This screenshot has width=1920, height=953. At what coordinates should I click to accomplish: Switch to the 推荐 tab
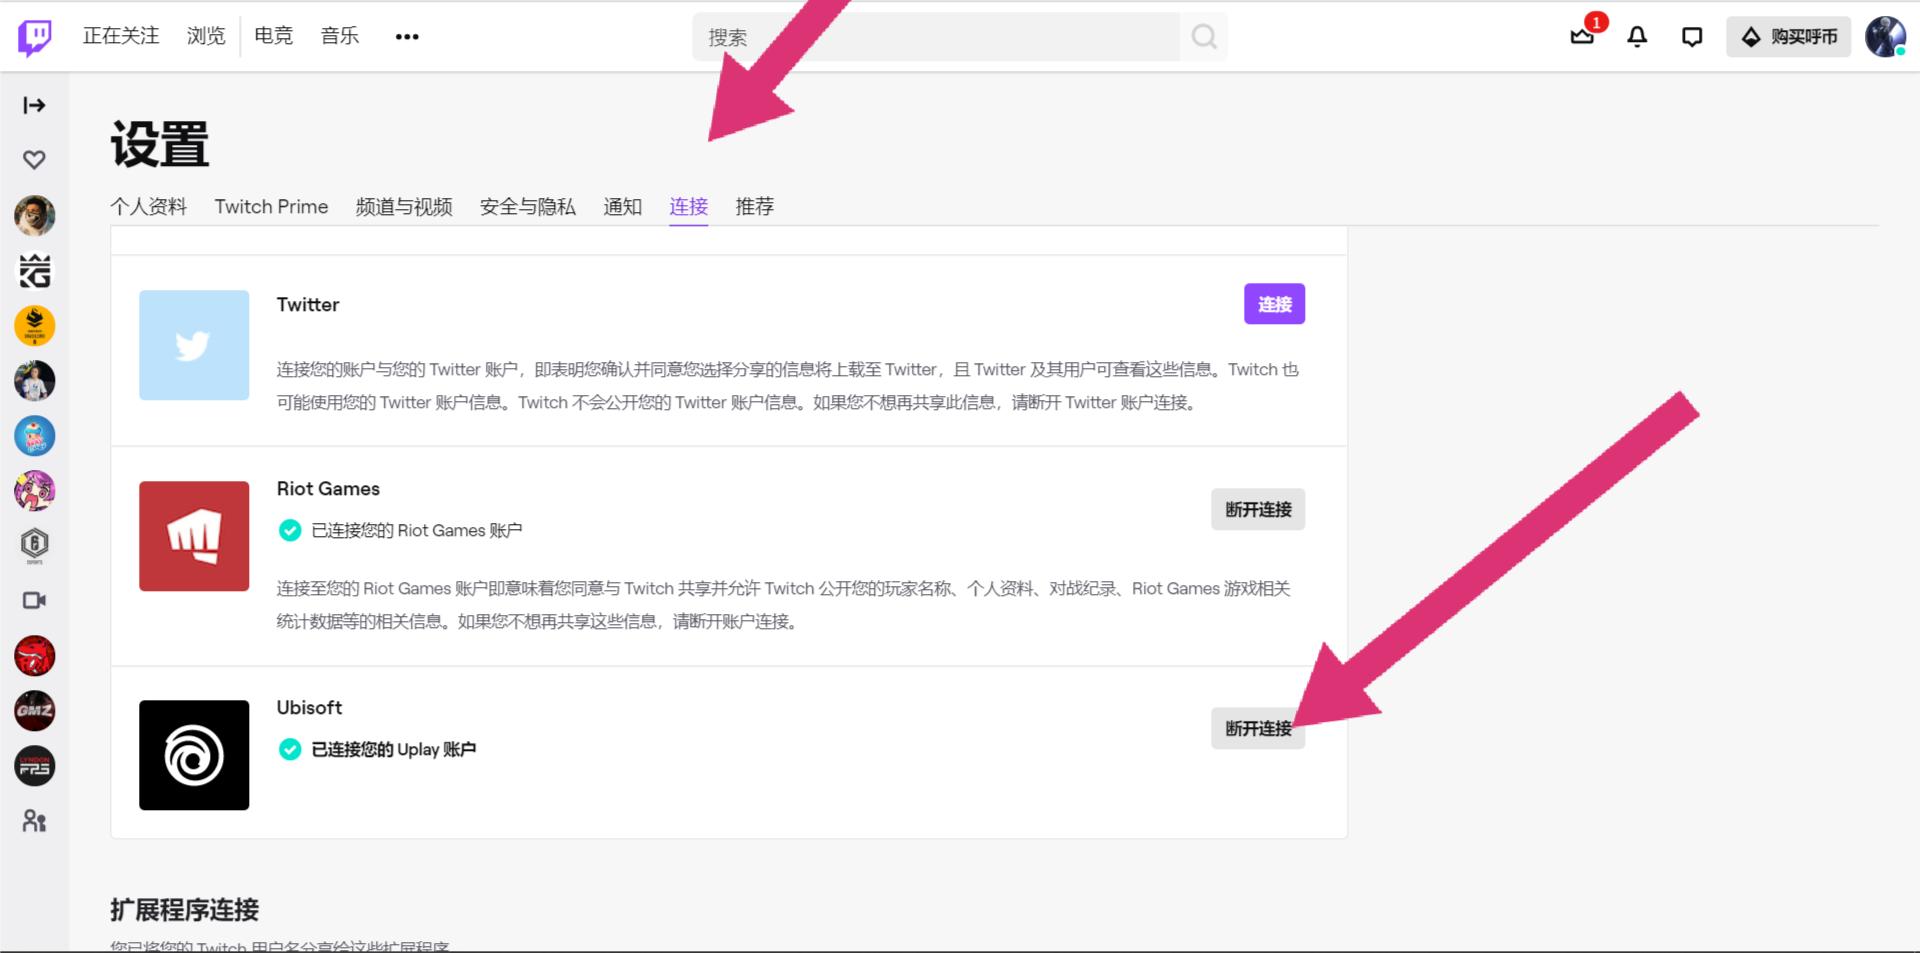tap(754, 206)
